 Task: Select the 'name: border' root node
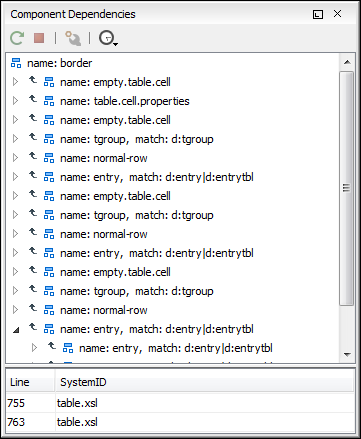[59, 63]
